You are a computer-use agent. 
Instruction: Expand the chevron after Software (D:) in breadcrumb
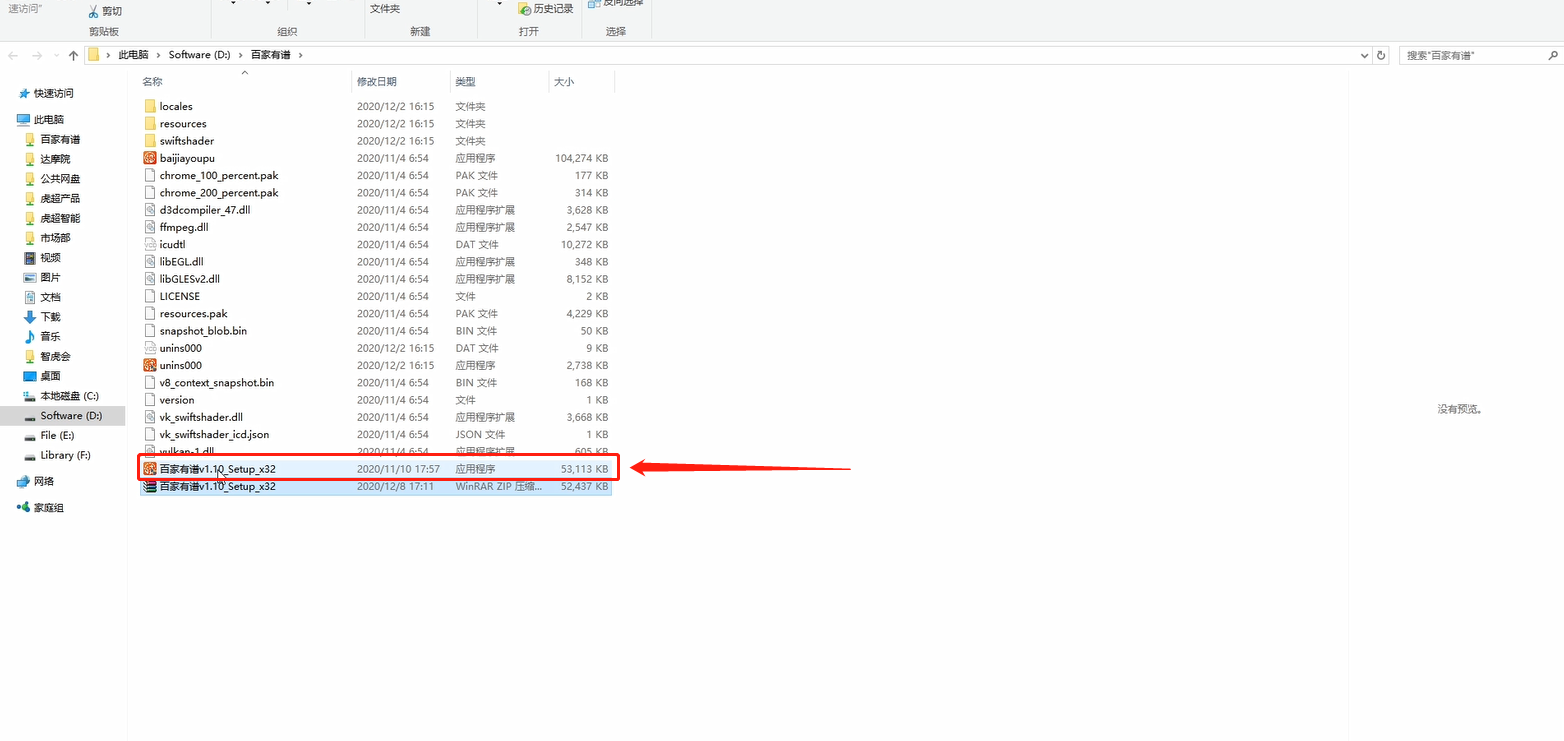(x=239, y=55)
